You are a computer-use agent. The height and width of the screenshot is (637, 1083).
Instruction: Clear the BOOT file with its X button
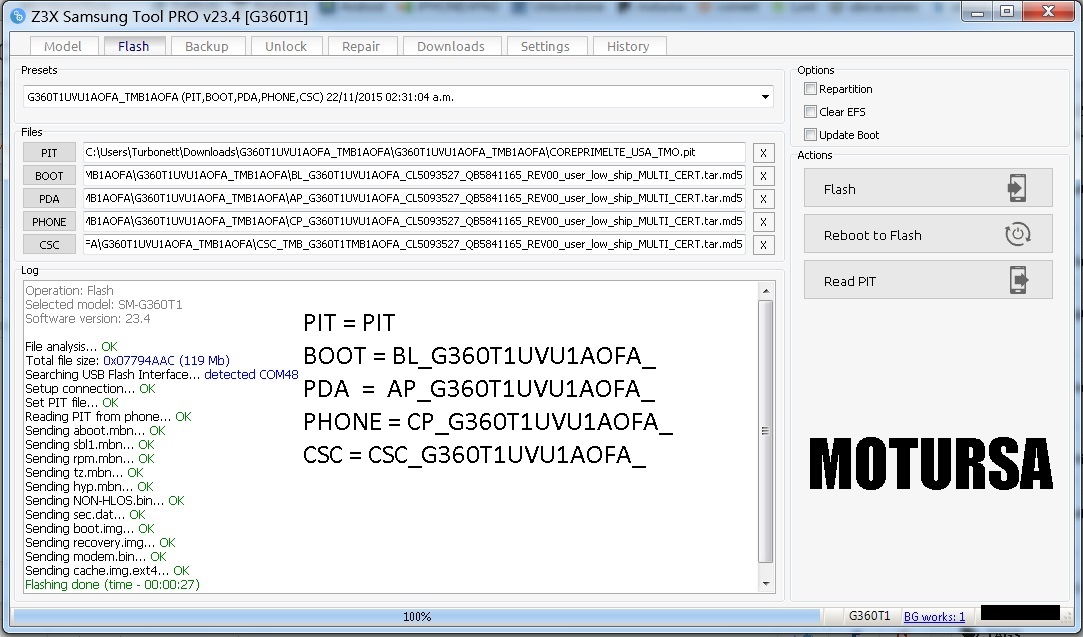[x=763, y=176]
